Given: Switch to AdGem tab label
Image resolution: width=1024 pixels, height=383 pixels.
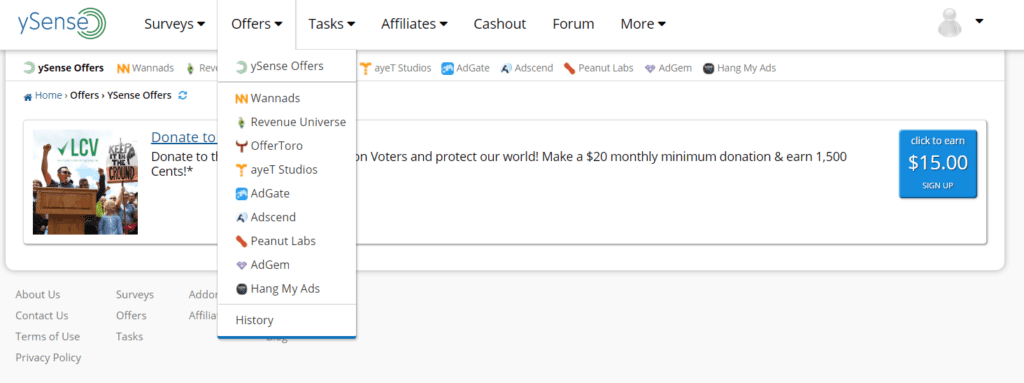Looking at the screenshot, I should (x=675, y=68).
